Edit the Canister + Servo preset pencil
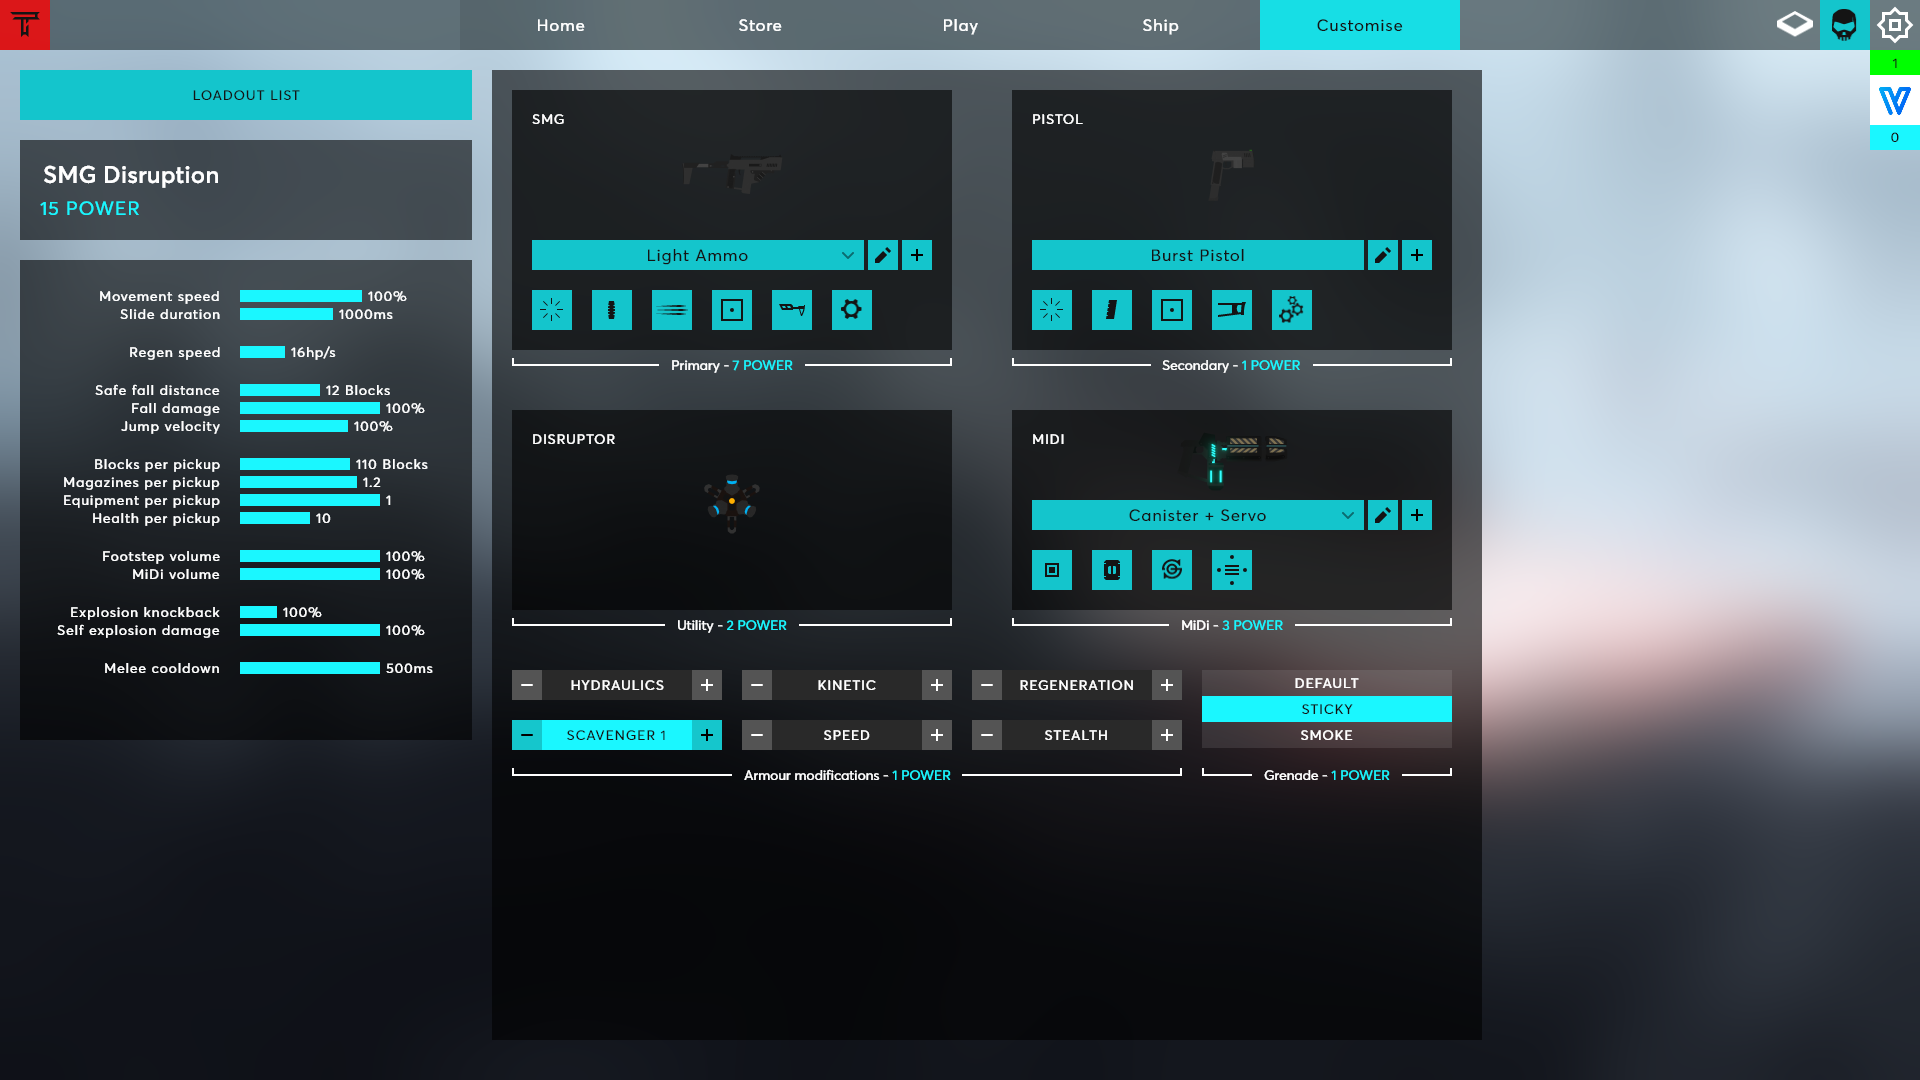The height and width of the screenshot is (1080, 1920). pyautogui.click(x=1383, y=515)
